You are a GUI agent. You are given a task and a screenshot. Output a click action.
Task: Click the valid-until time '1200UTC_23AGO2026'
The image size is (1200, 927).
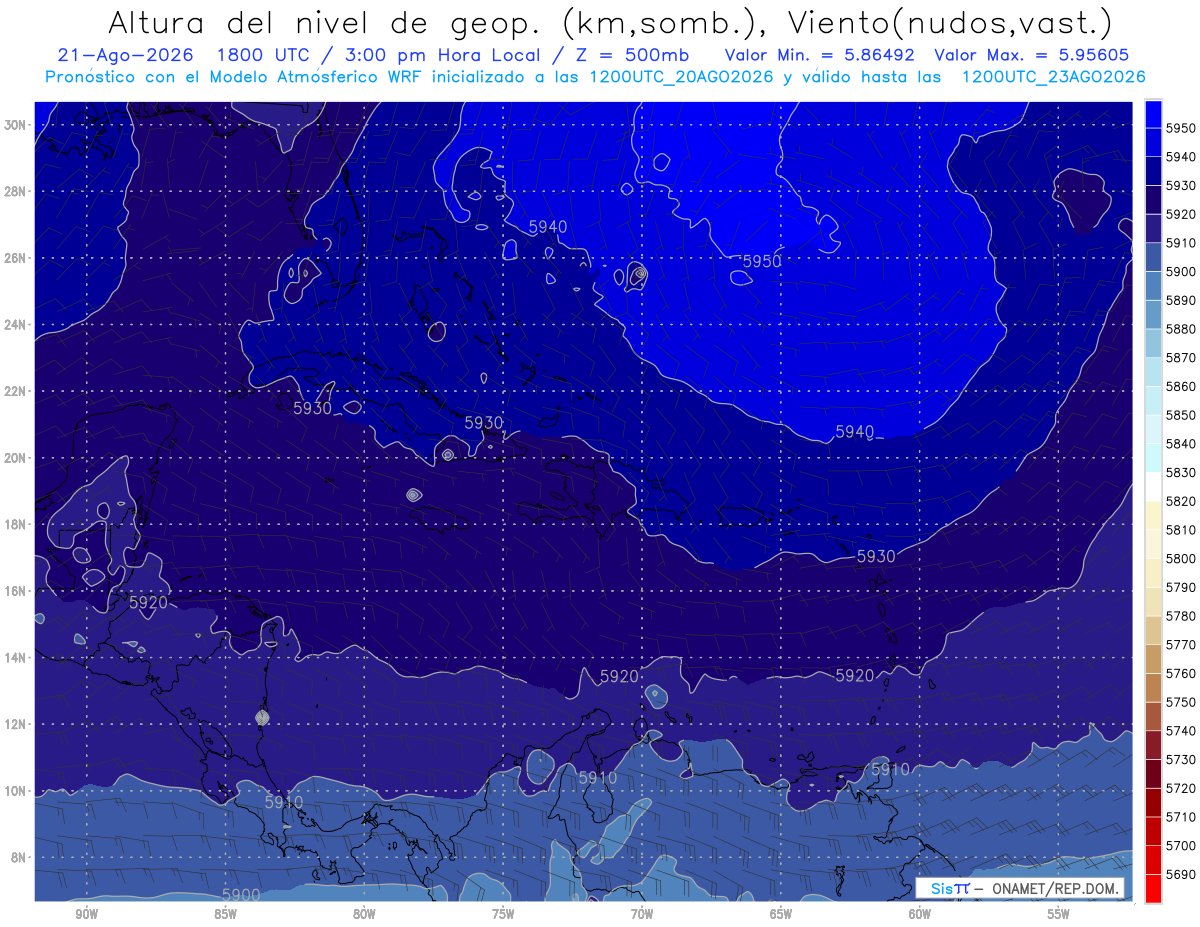click(x=1053, y=76)
